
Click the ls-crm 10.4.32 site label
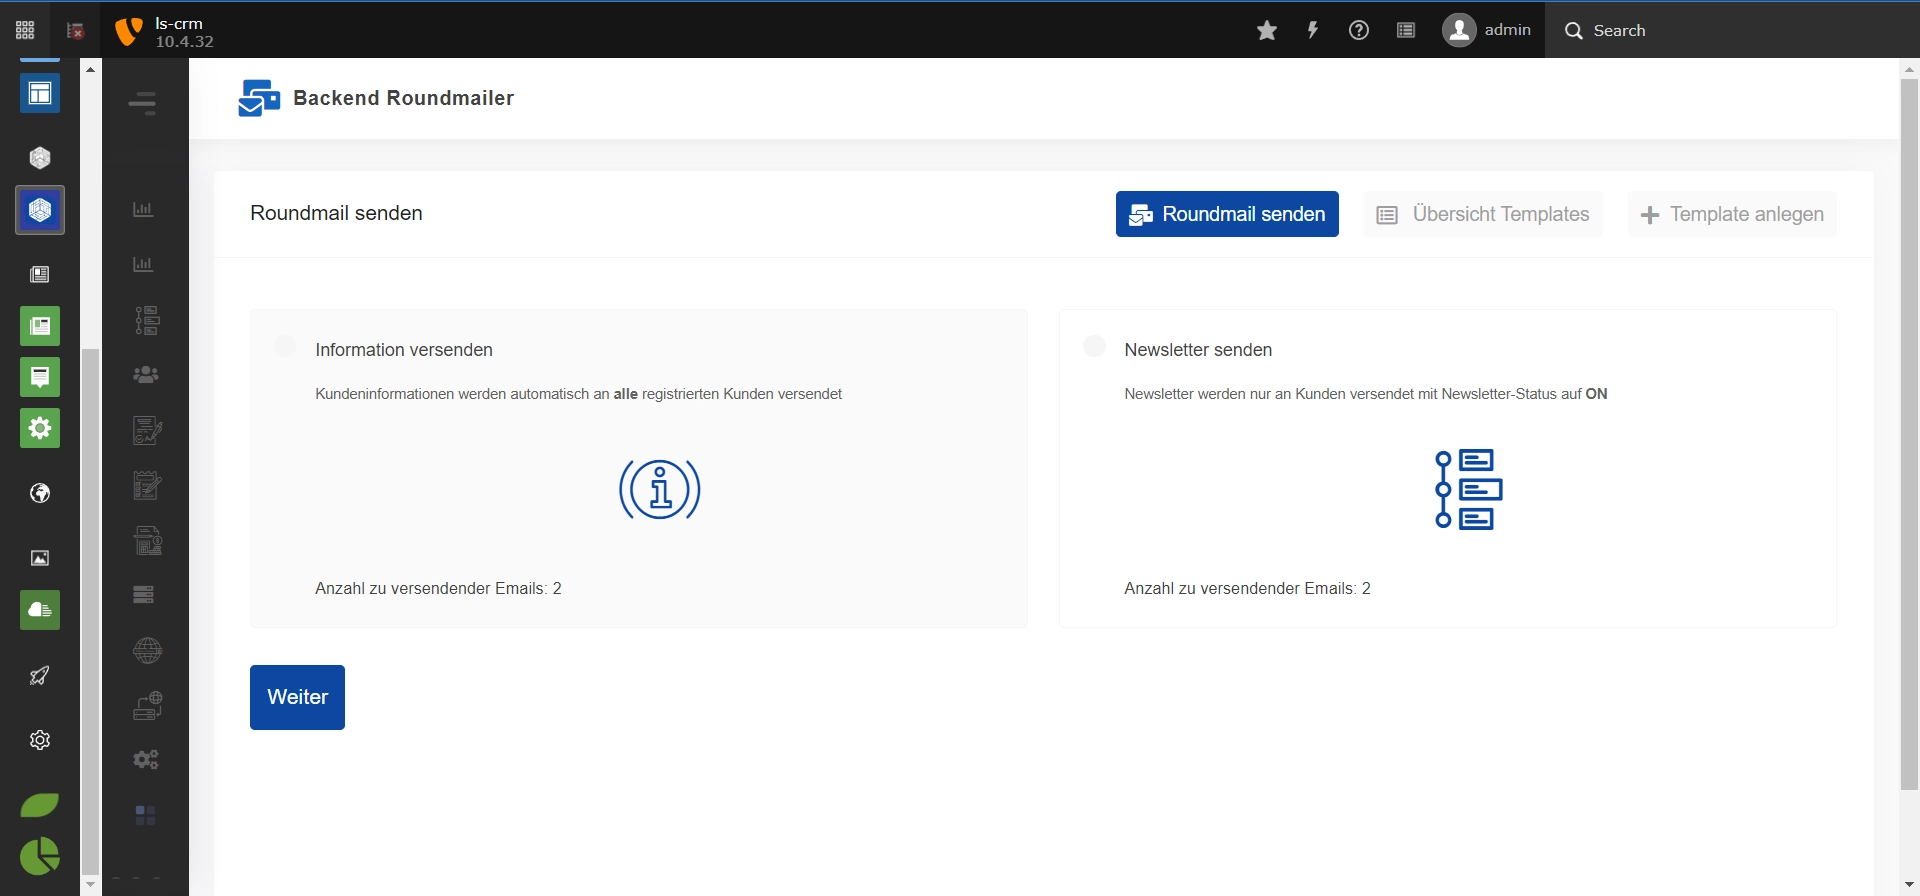184,32
